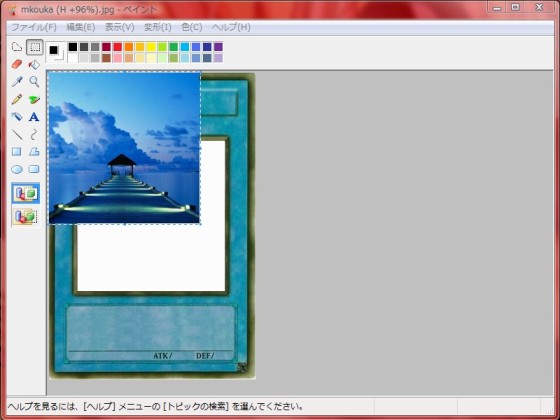The height and width of the screenshot is (420, 560).
Task: Choose the Brush tool
Action: point(34,99)
